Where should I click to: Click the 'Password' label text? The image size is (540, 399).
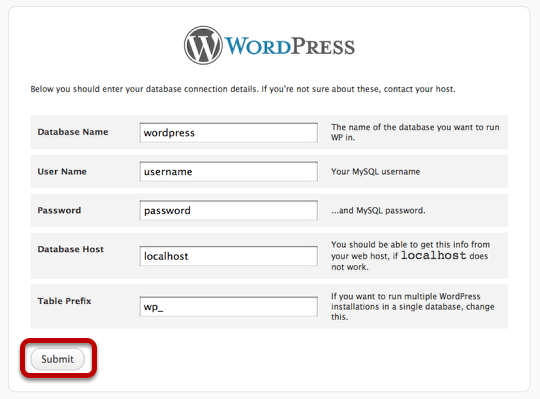pyautogui.click(x=59, y=210)
